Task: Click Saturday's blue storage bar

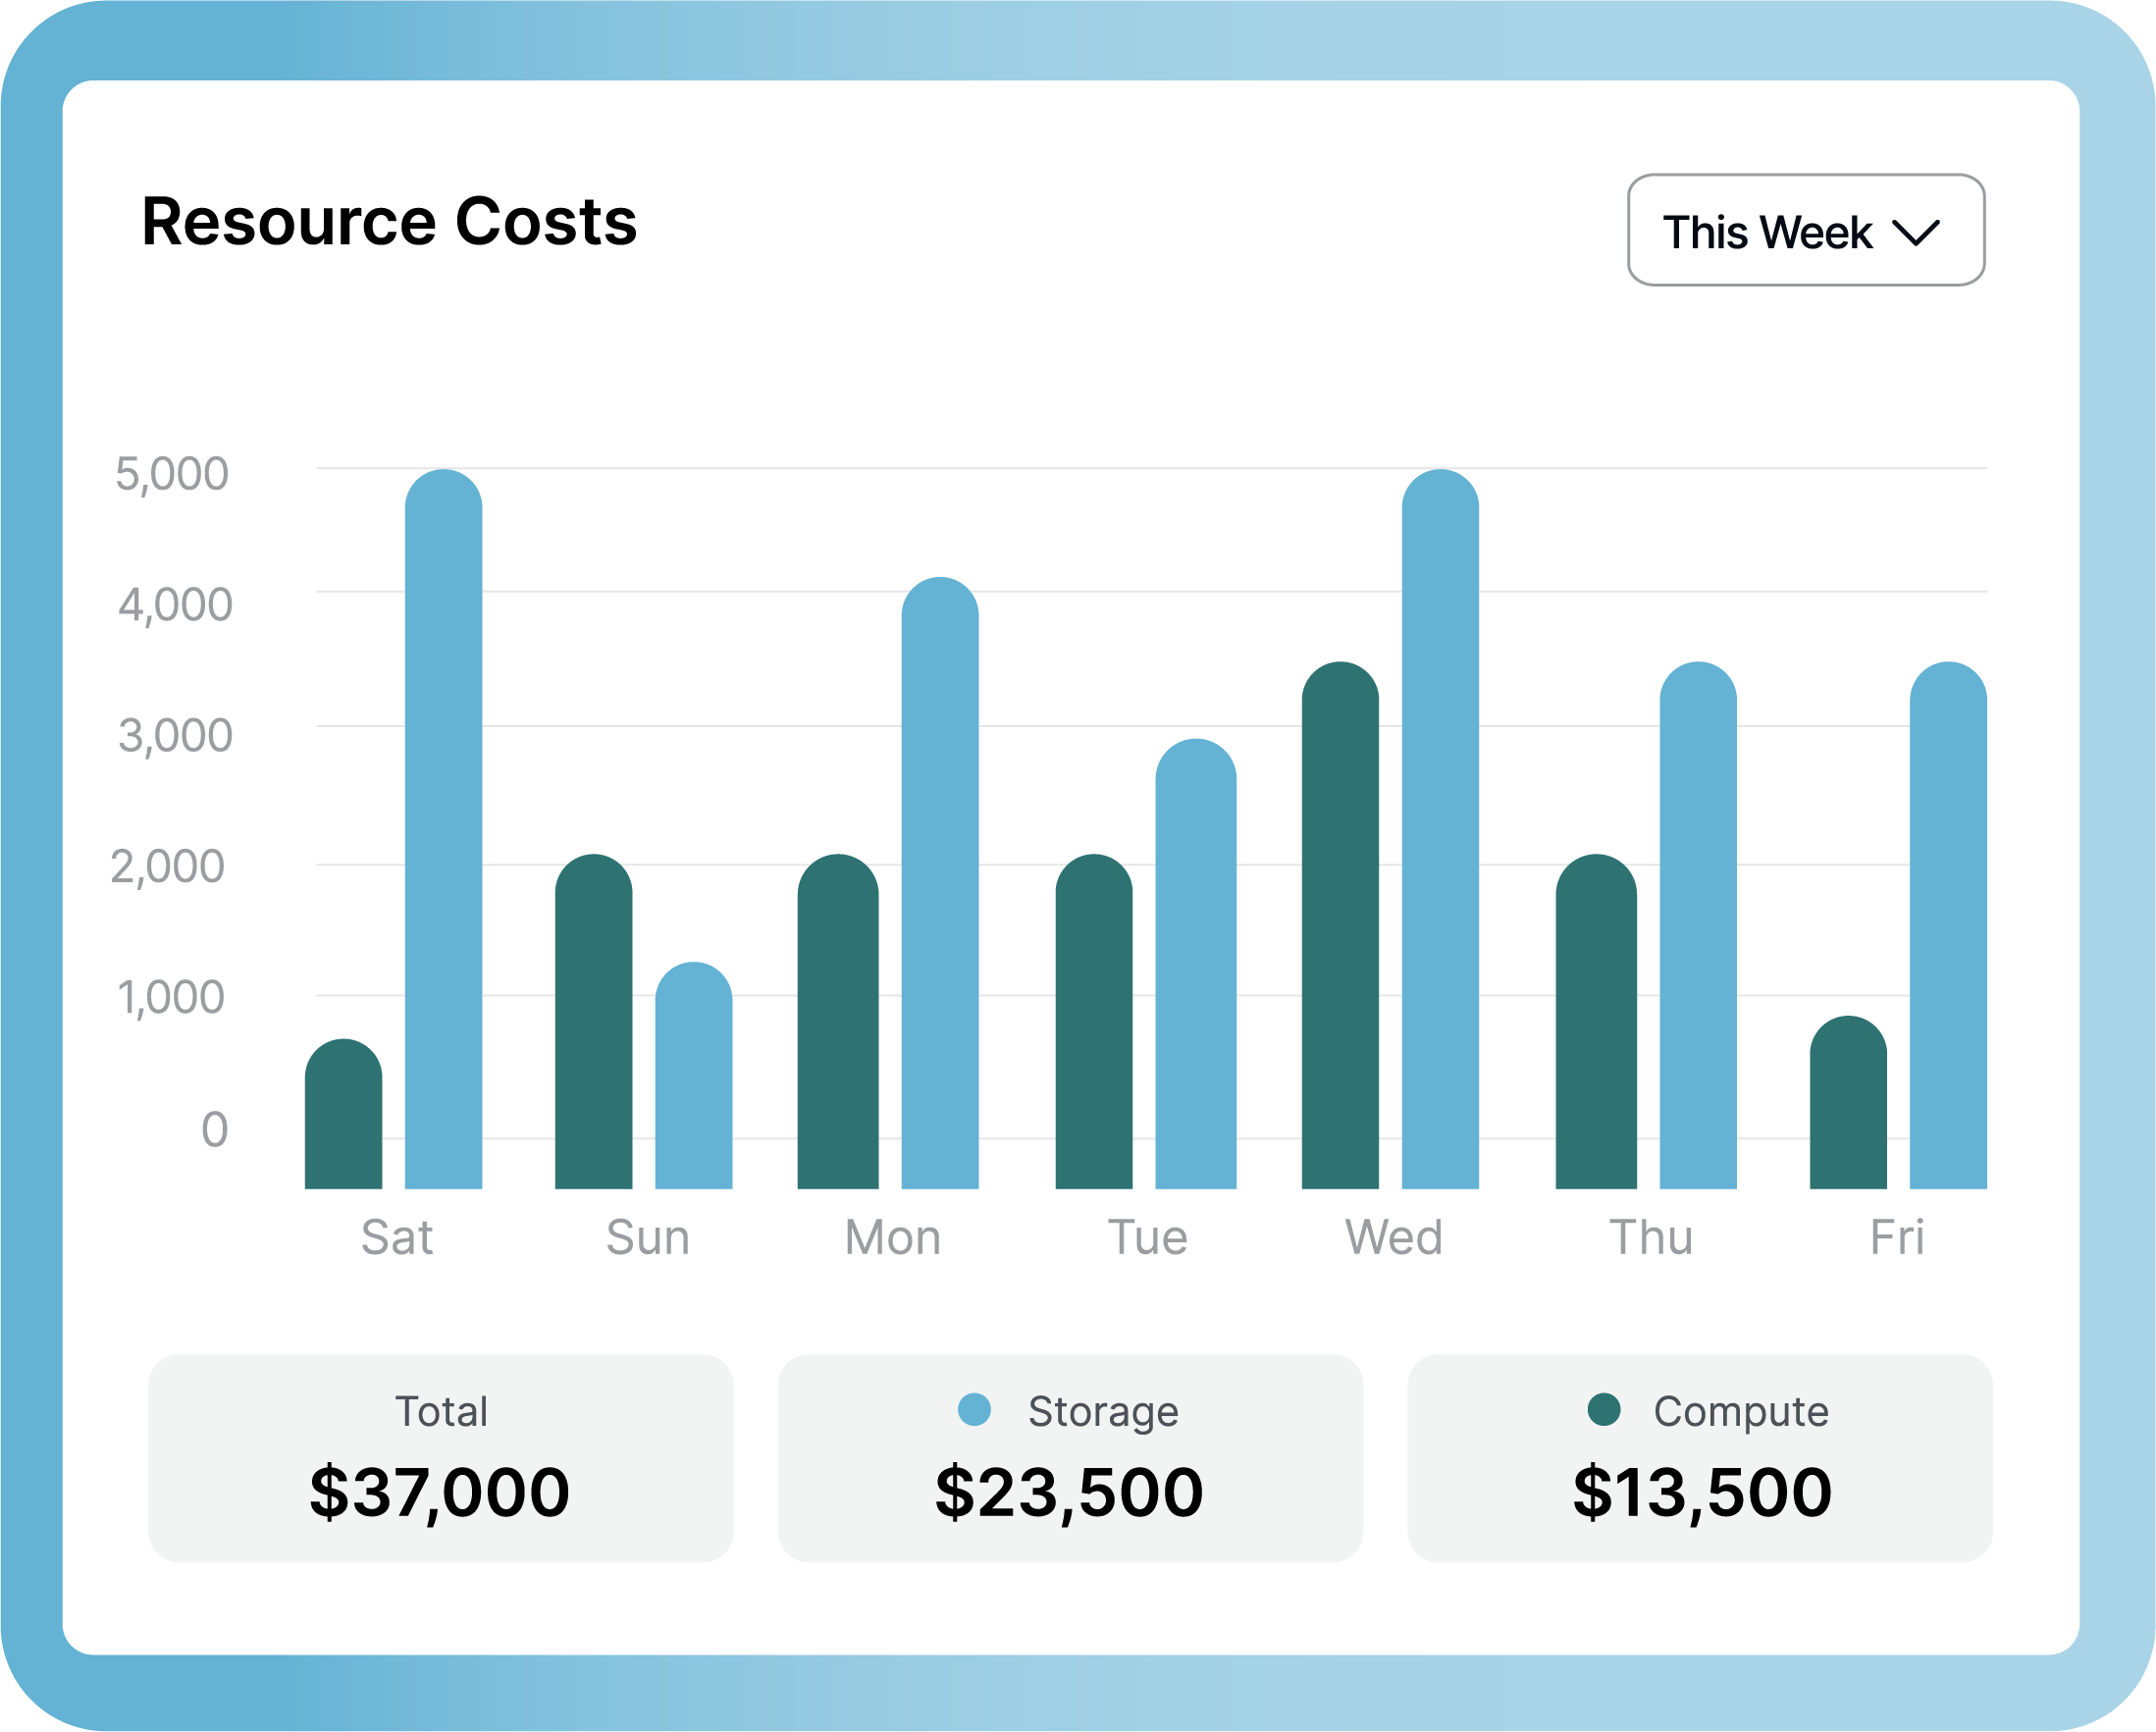Action: (443, 830)
